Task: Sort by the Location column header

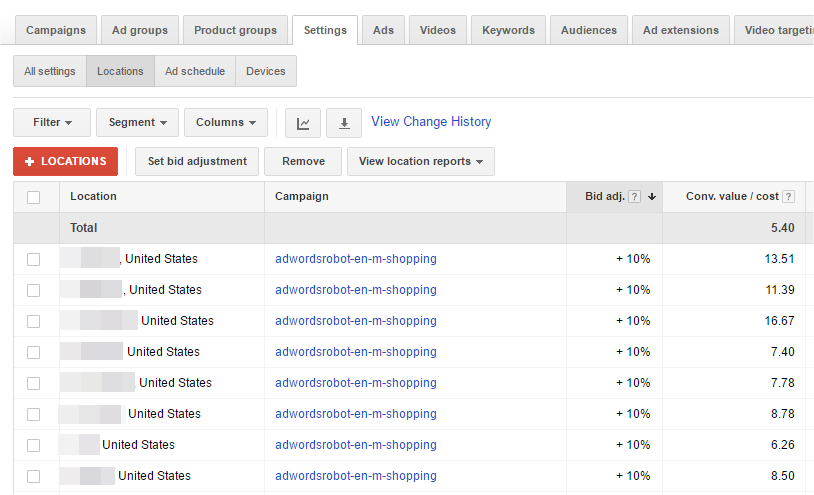Action: (x=94, y=197)
